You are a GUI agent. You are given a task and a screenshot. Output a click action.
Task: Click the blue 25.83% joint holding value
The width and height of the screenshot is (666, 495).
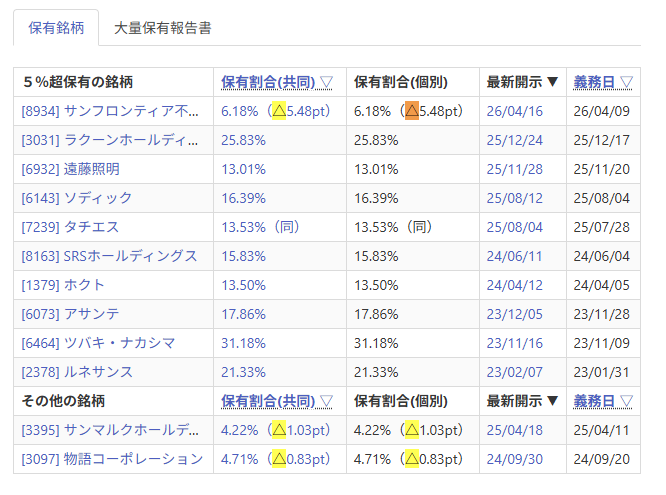243,140
